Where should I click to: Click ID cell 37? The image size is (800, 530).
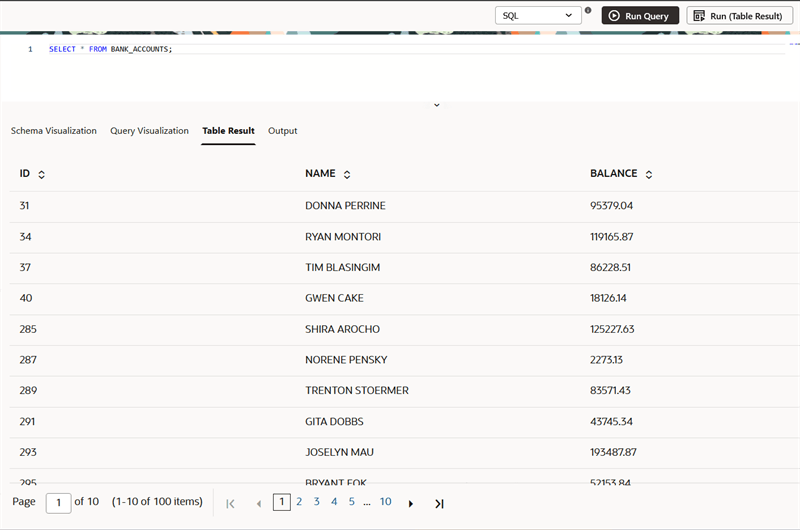[x=25, y=267]
